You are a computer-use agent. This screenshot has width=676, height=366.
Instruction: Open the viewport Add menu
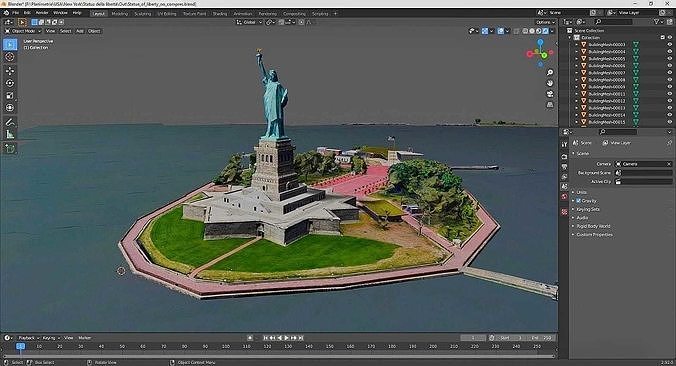[x=79, y=31]
